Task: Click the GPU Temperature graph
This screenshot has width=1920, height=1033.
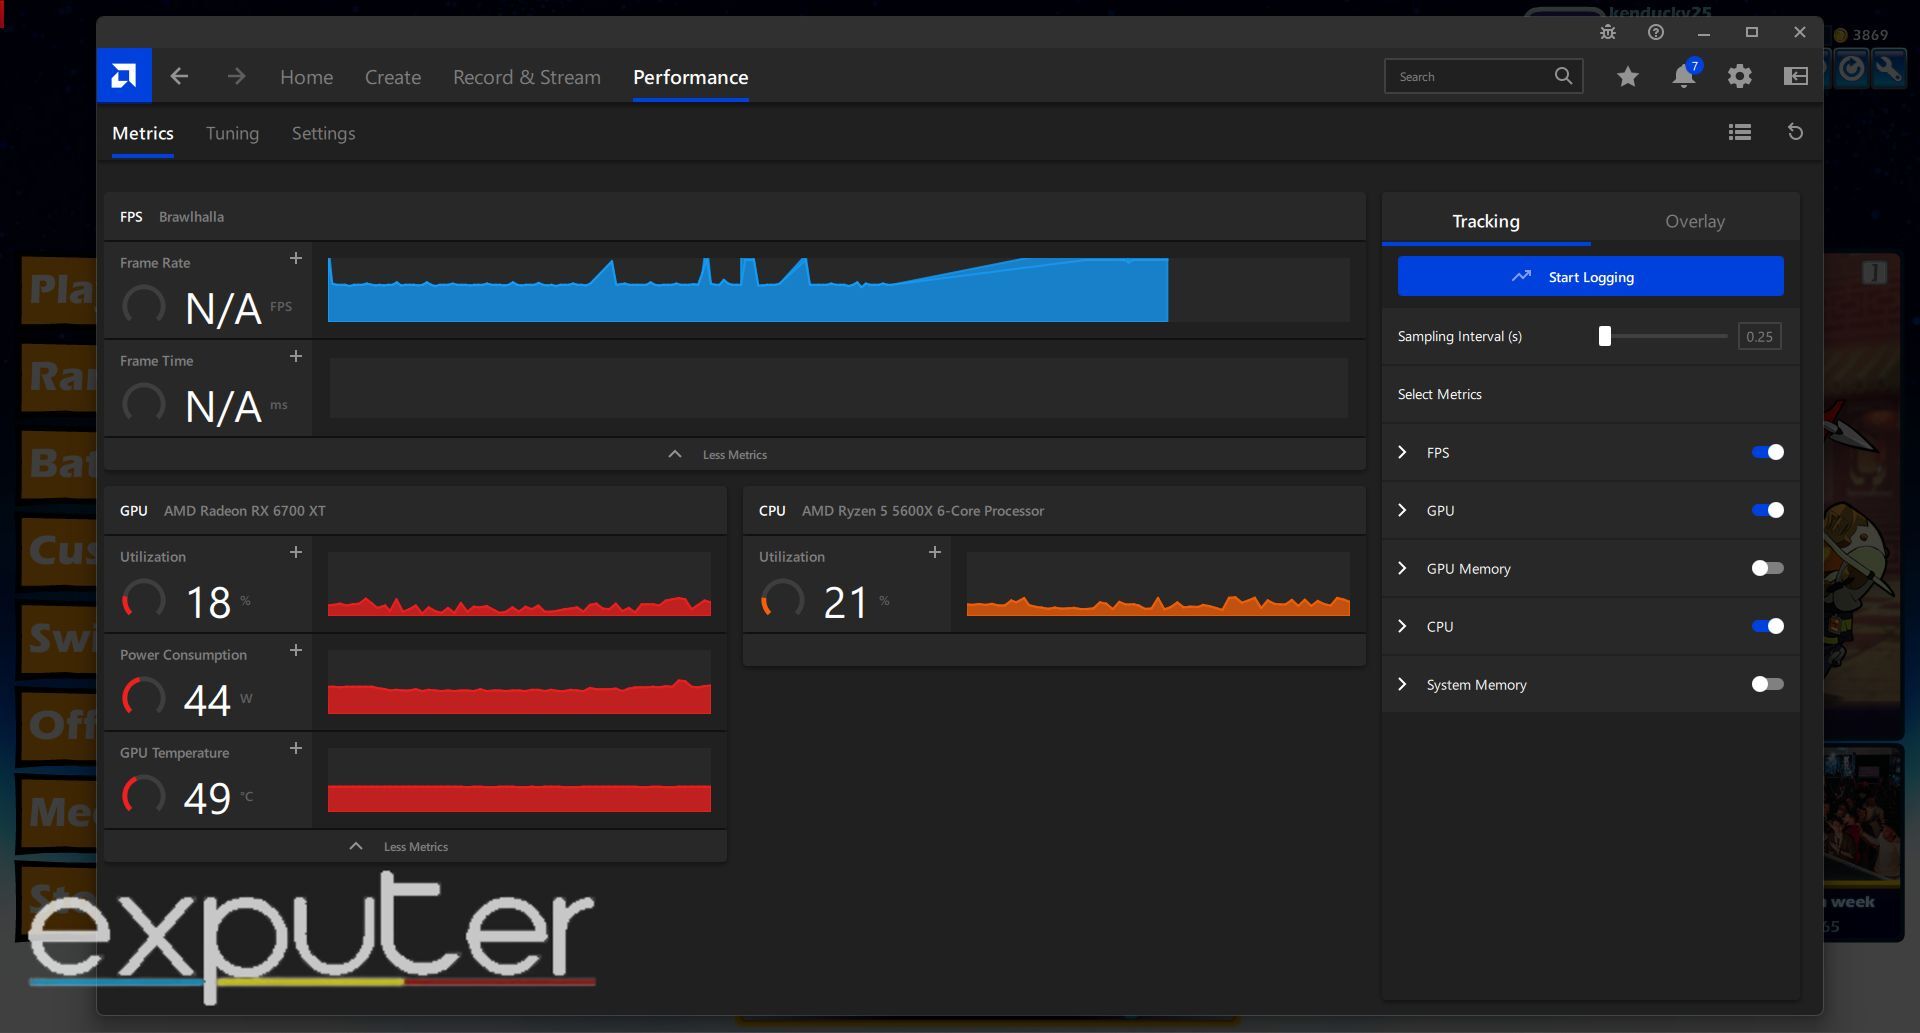Action: (519, 780)
